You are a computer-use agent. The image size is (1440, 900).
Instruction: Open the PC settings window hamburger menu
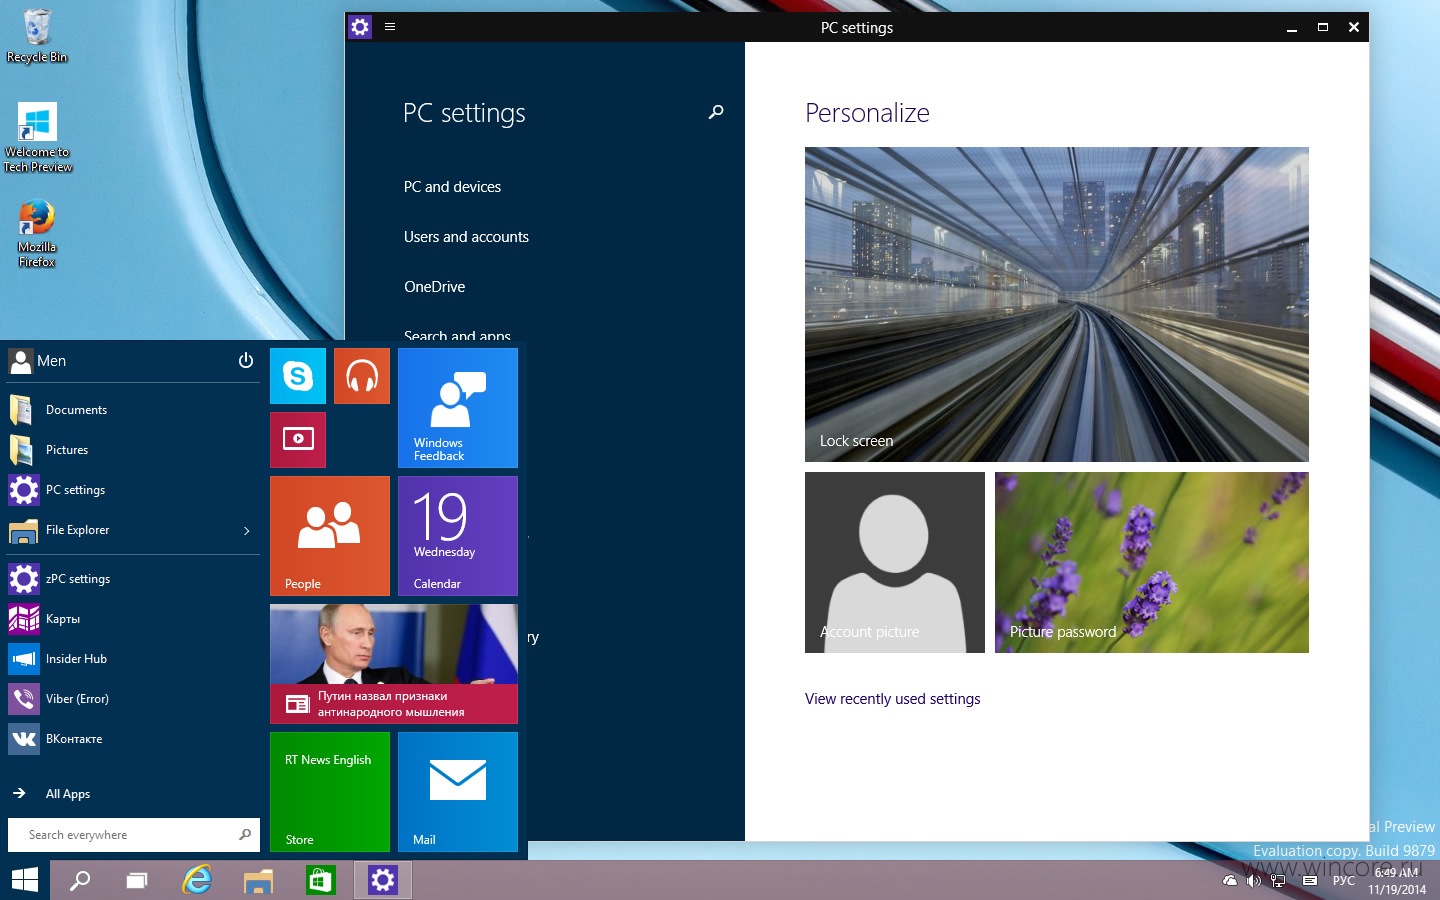point(390,27)
